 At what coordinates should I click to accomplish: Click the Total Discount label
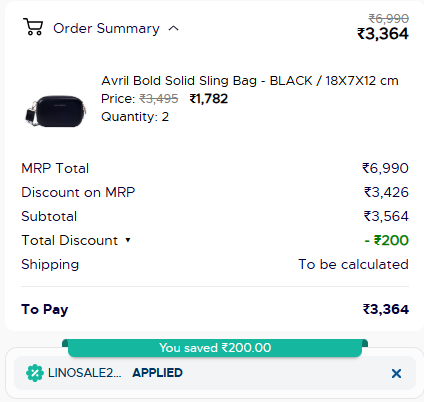70,240
